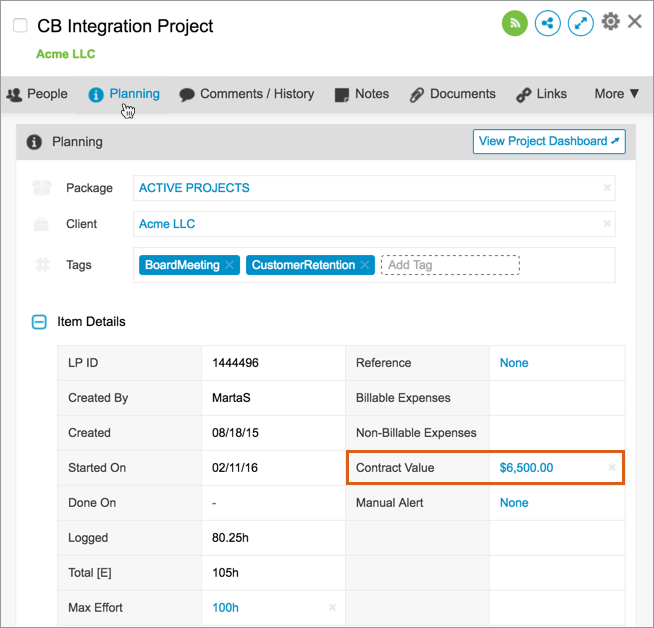Remove the BoardMeeting tag using its X
This screenshot has height=628, width=654.
tap(229, 265)
